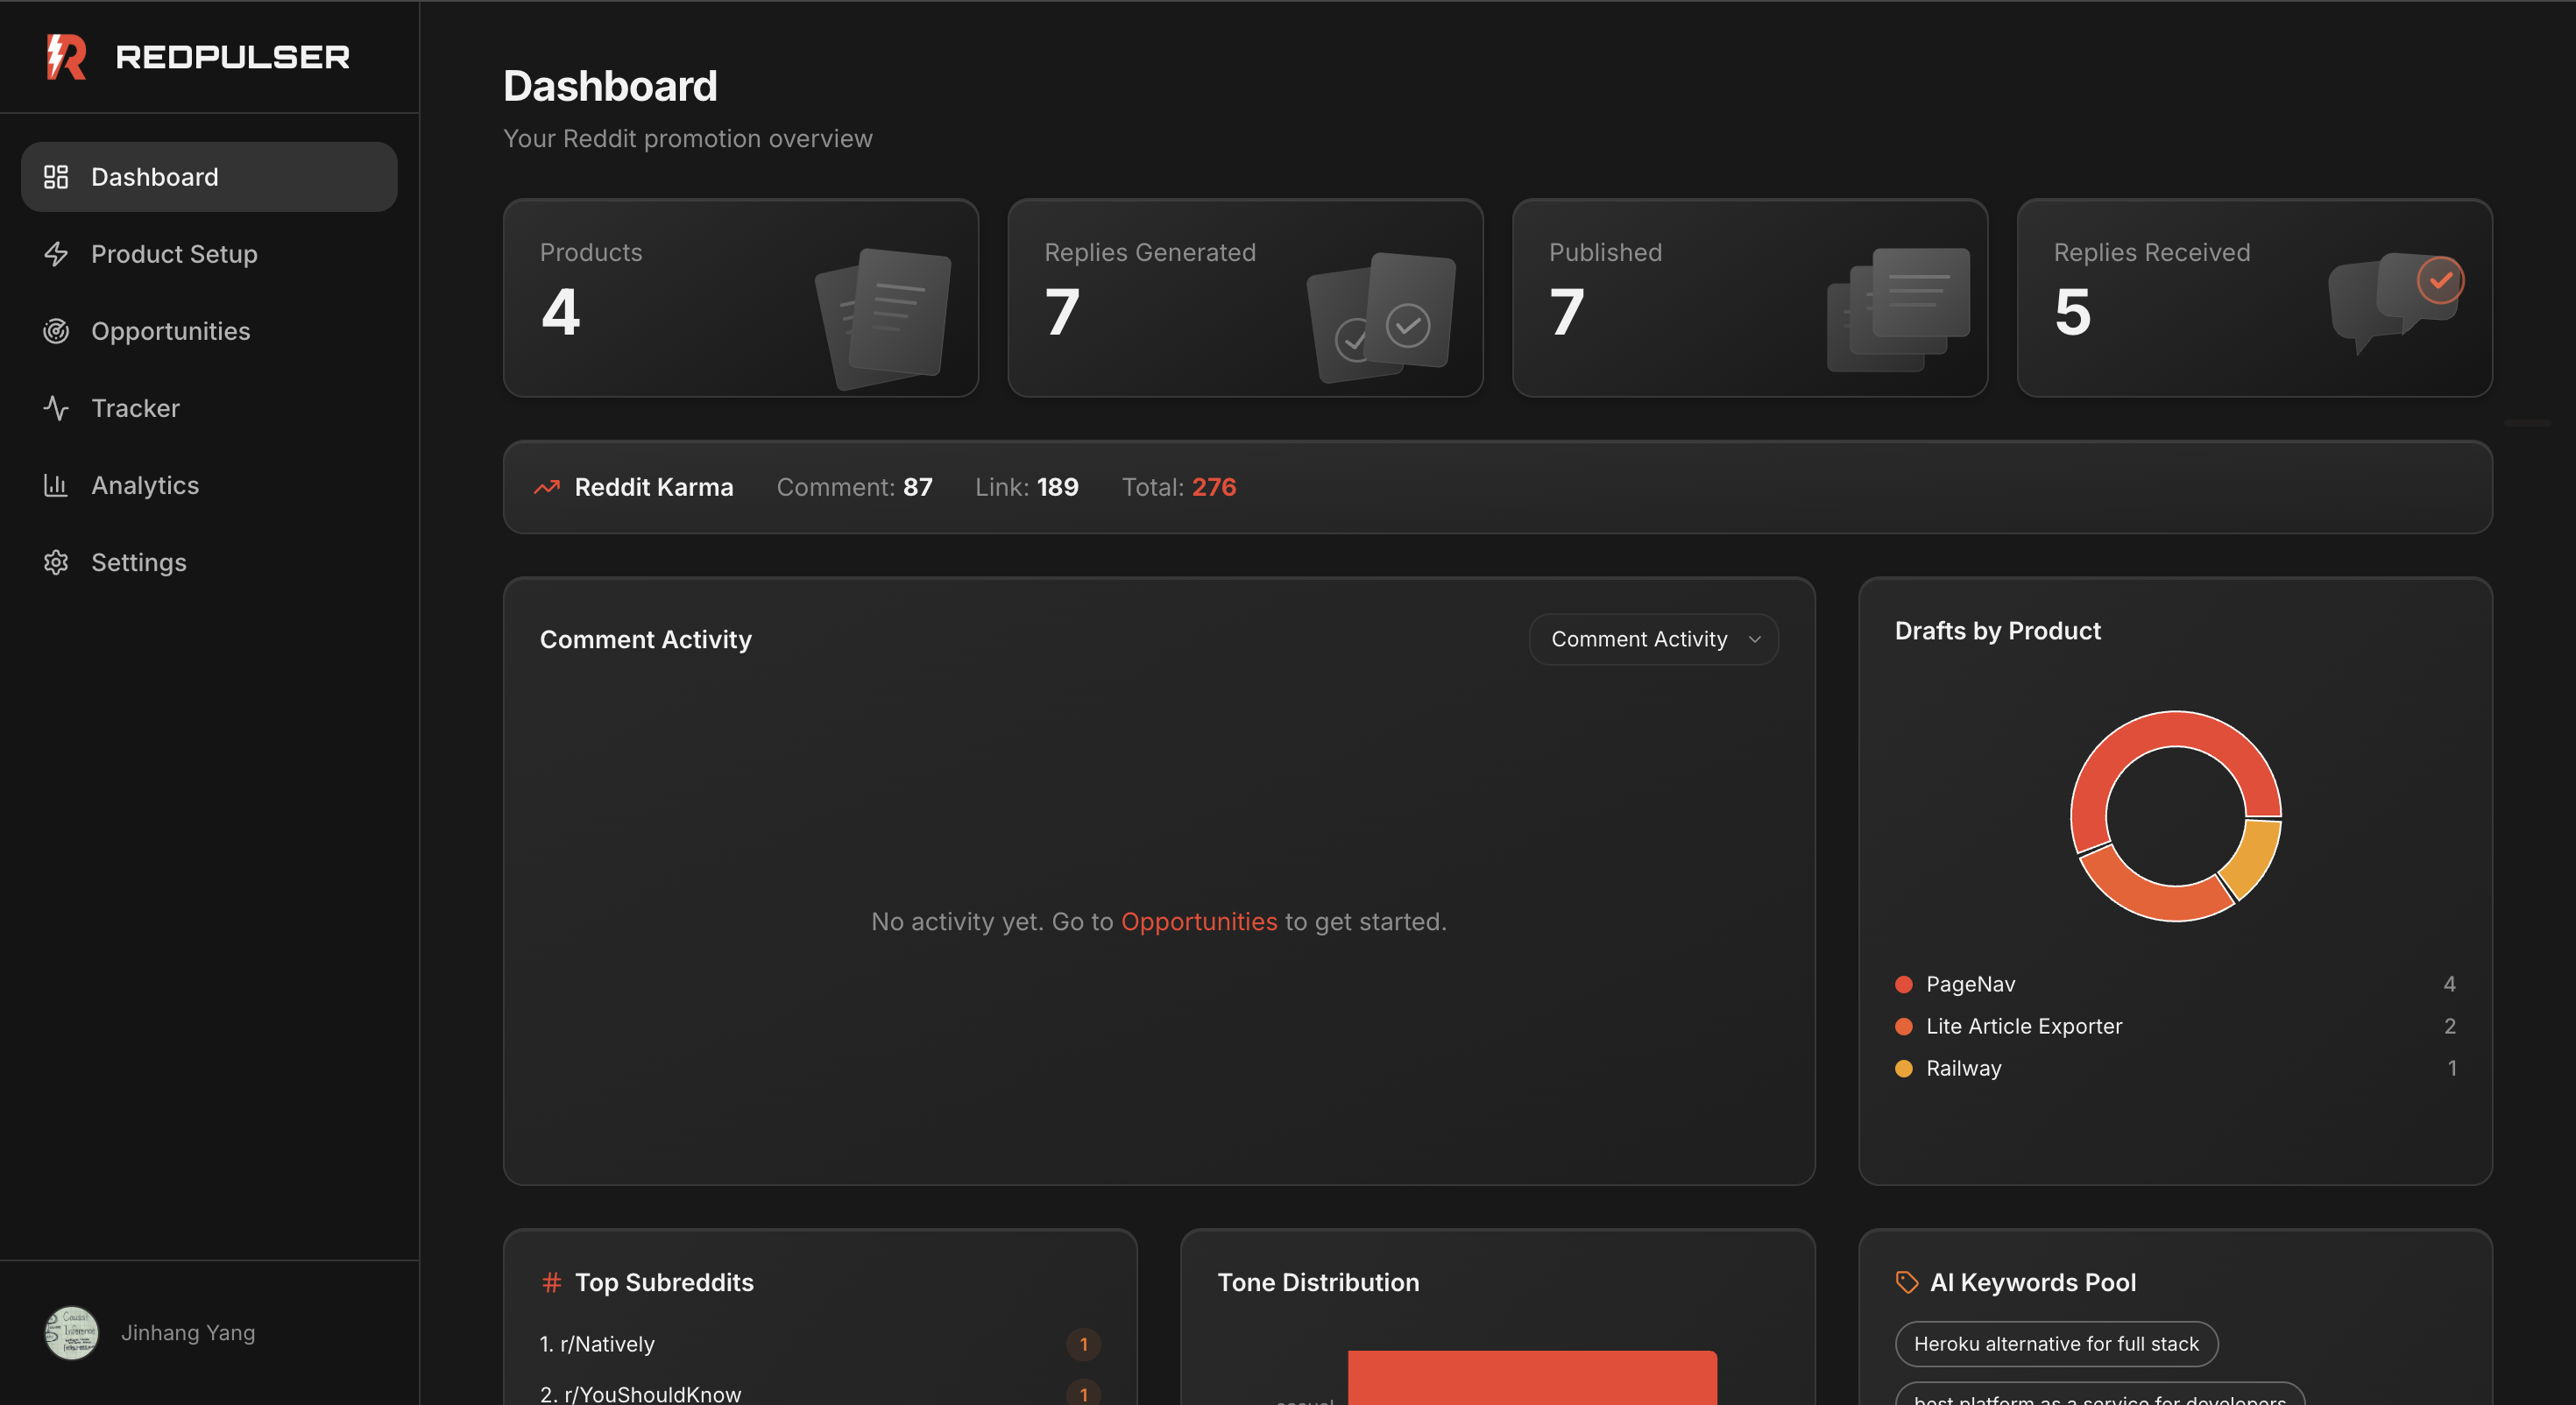Click the RedPulser lightning logo icon
The height and width of the screenshot is (1405, 2576).
[x=66, y=57]
